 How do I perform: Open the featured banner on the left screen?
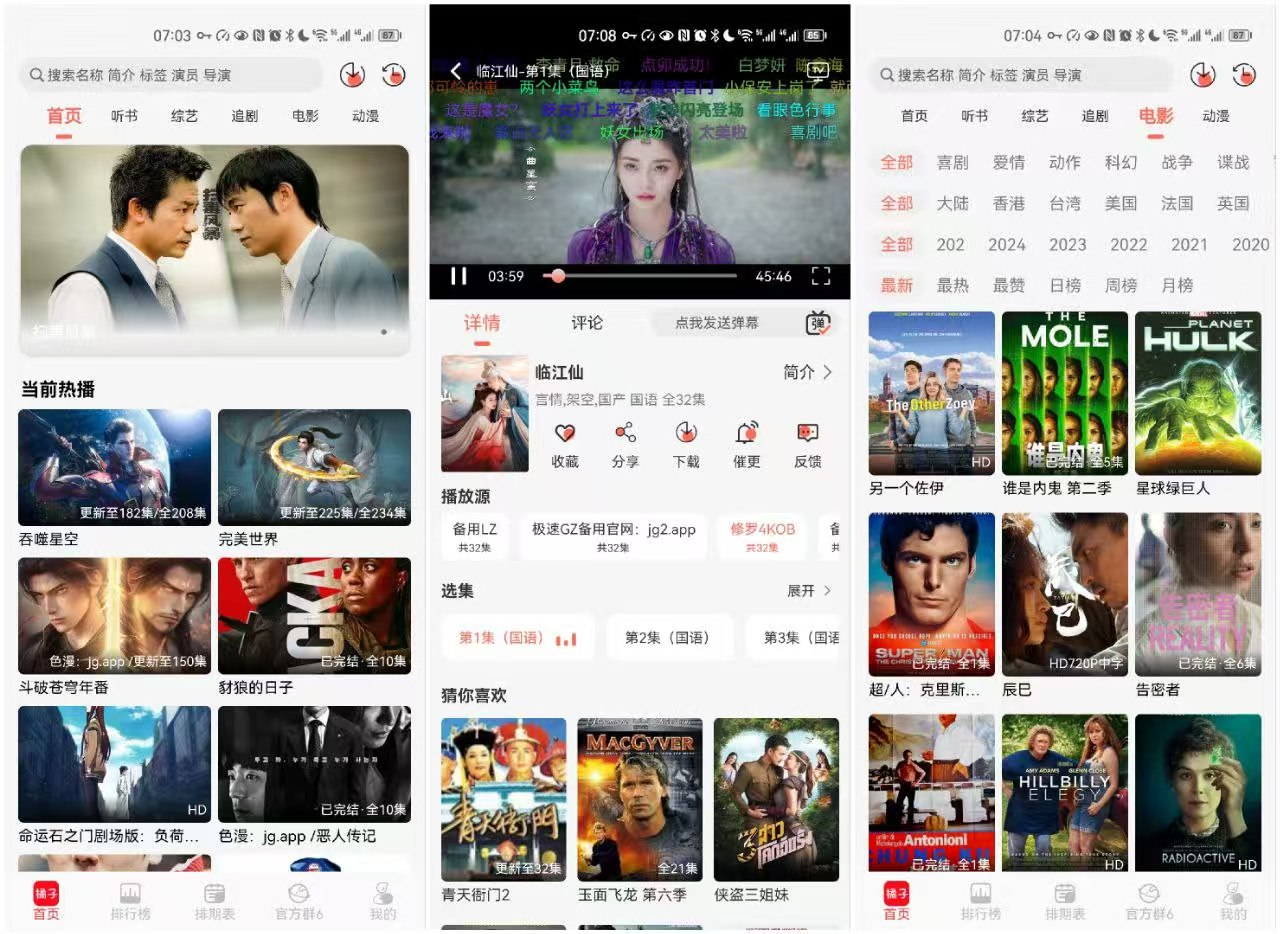(x=215, y=249)
